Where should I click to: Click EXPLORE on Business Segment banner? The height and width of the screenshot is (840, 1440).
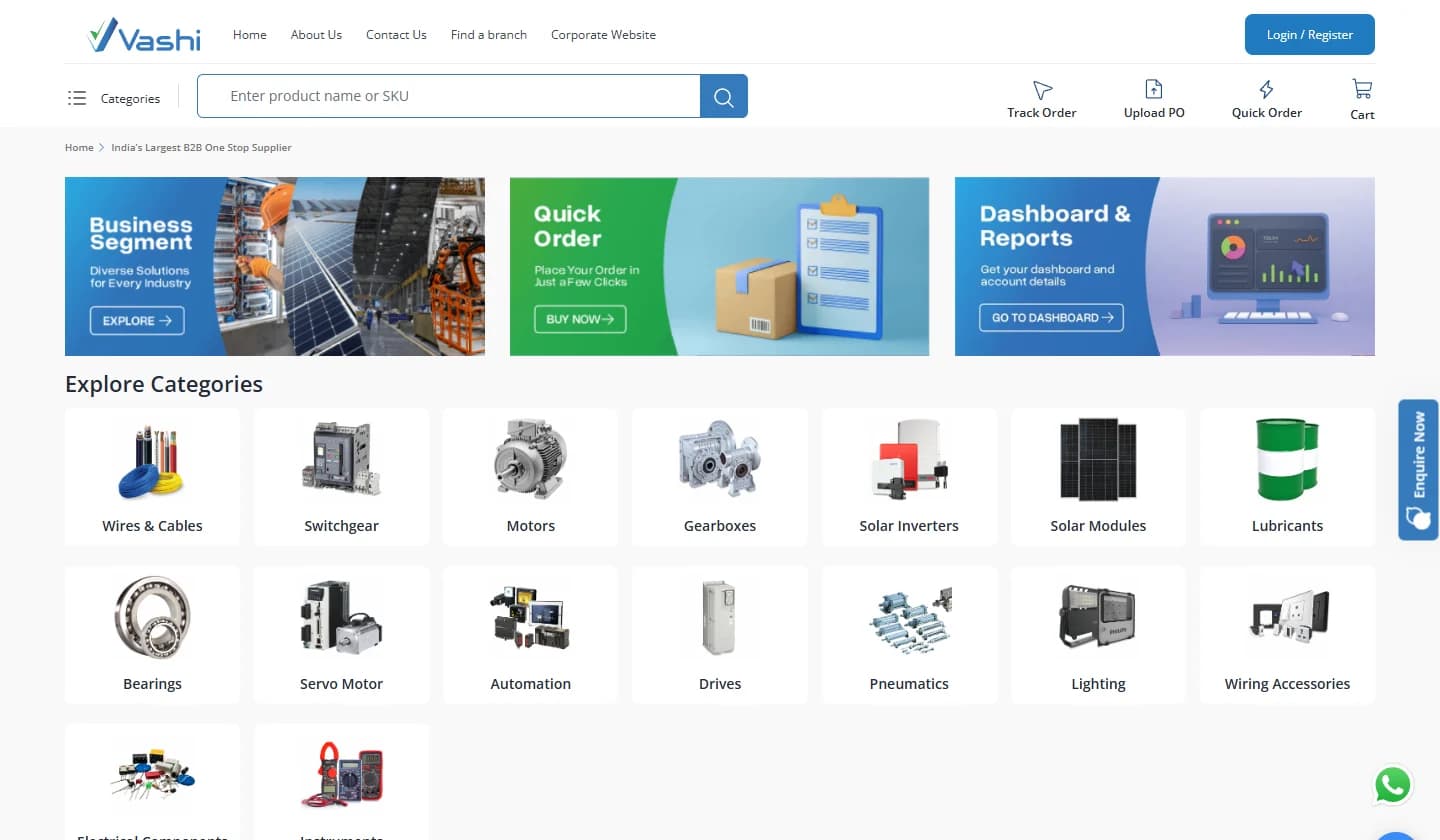(137, 321)
